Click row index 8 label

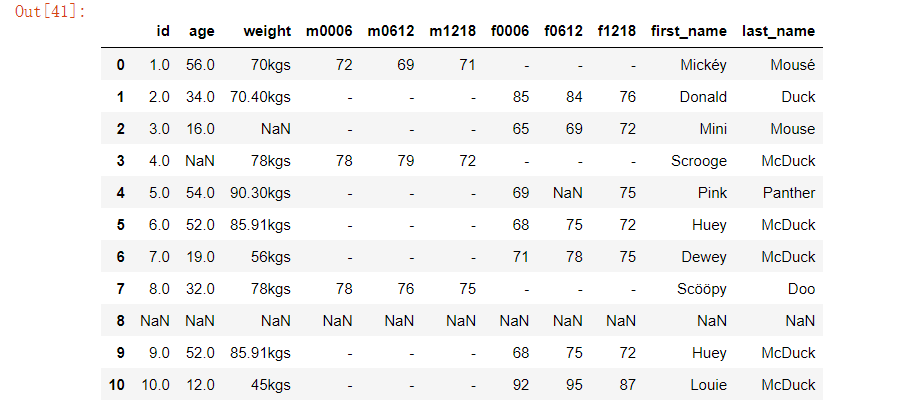[x=121, y=321]
